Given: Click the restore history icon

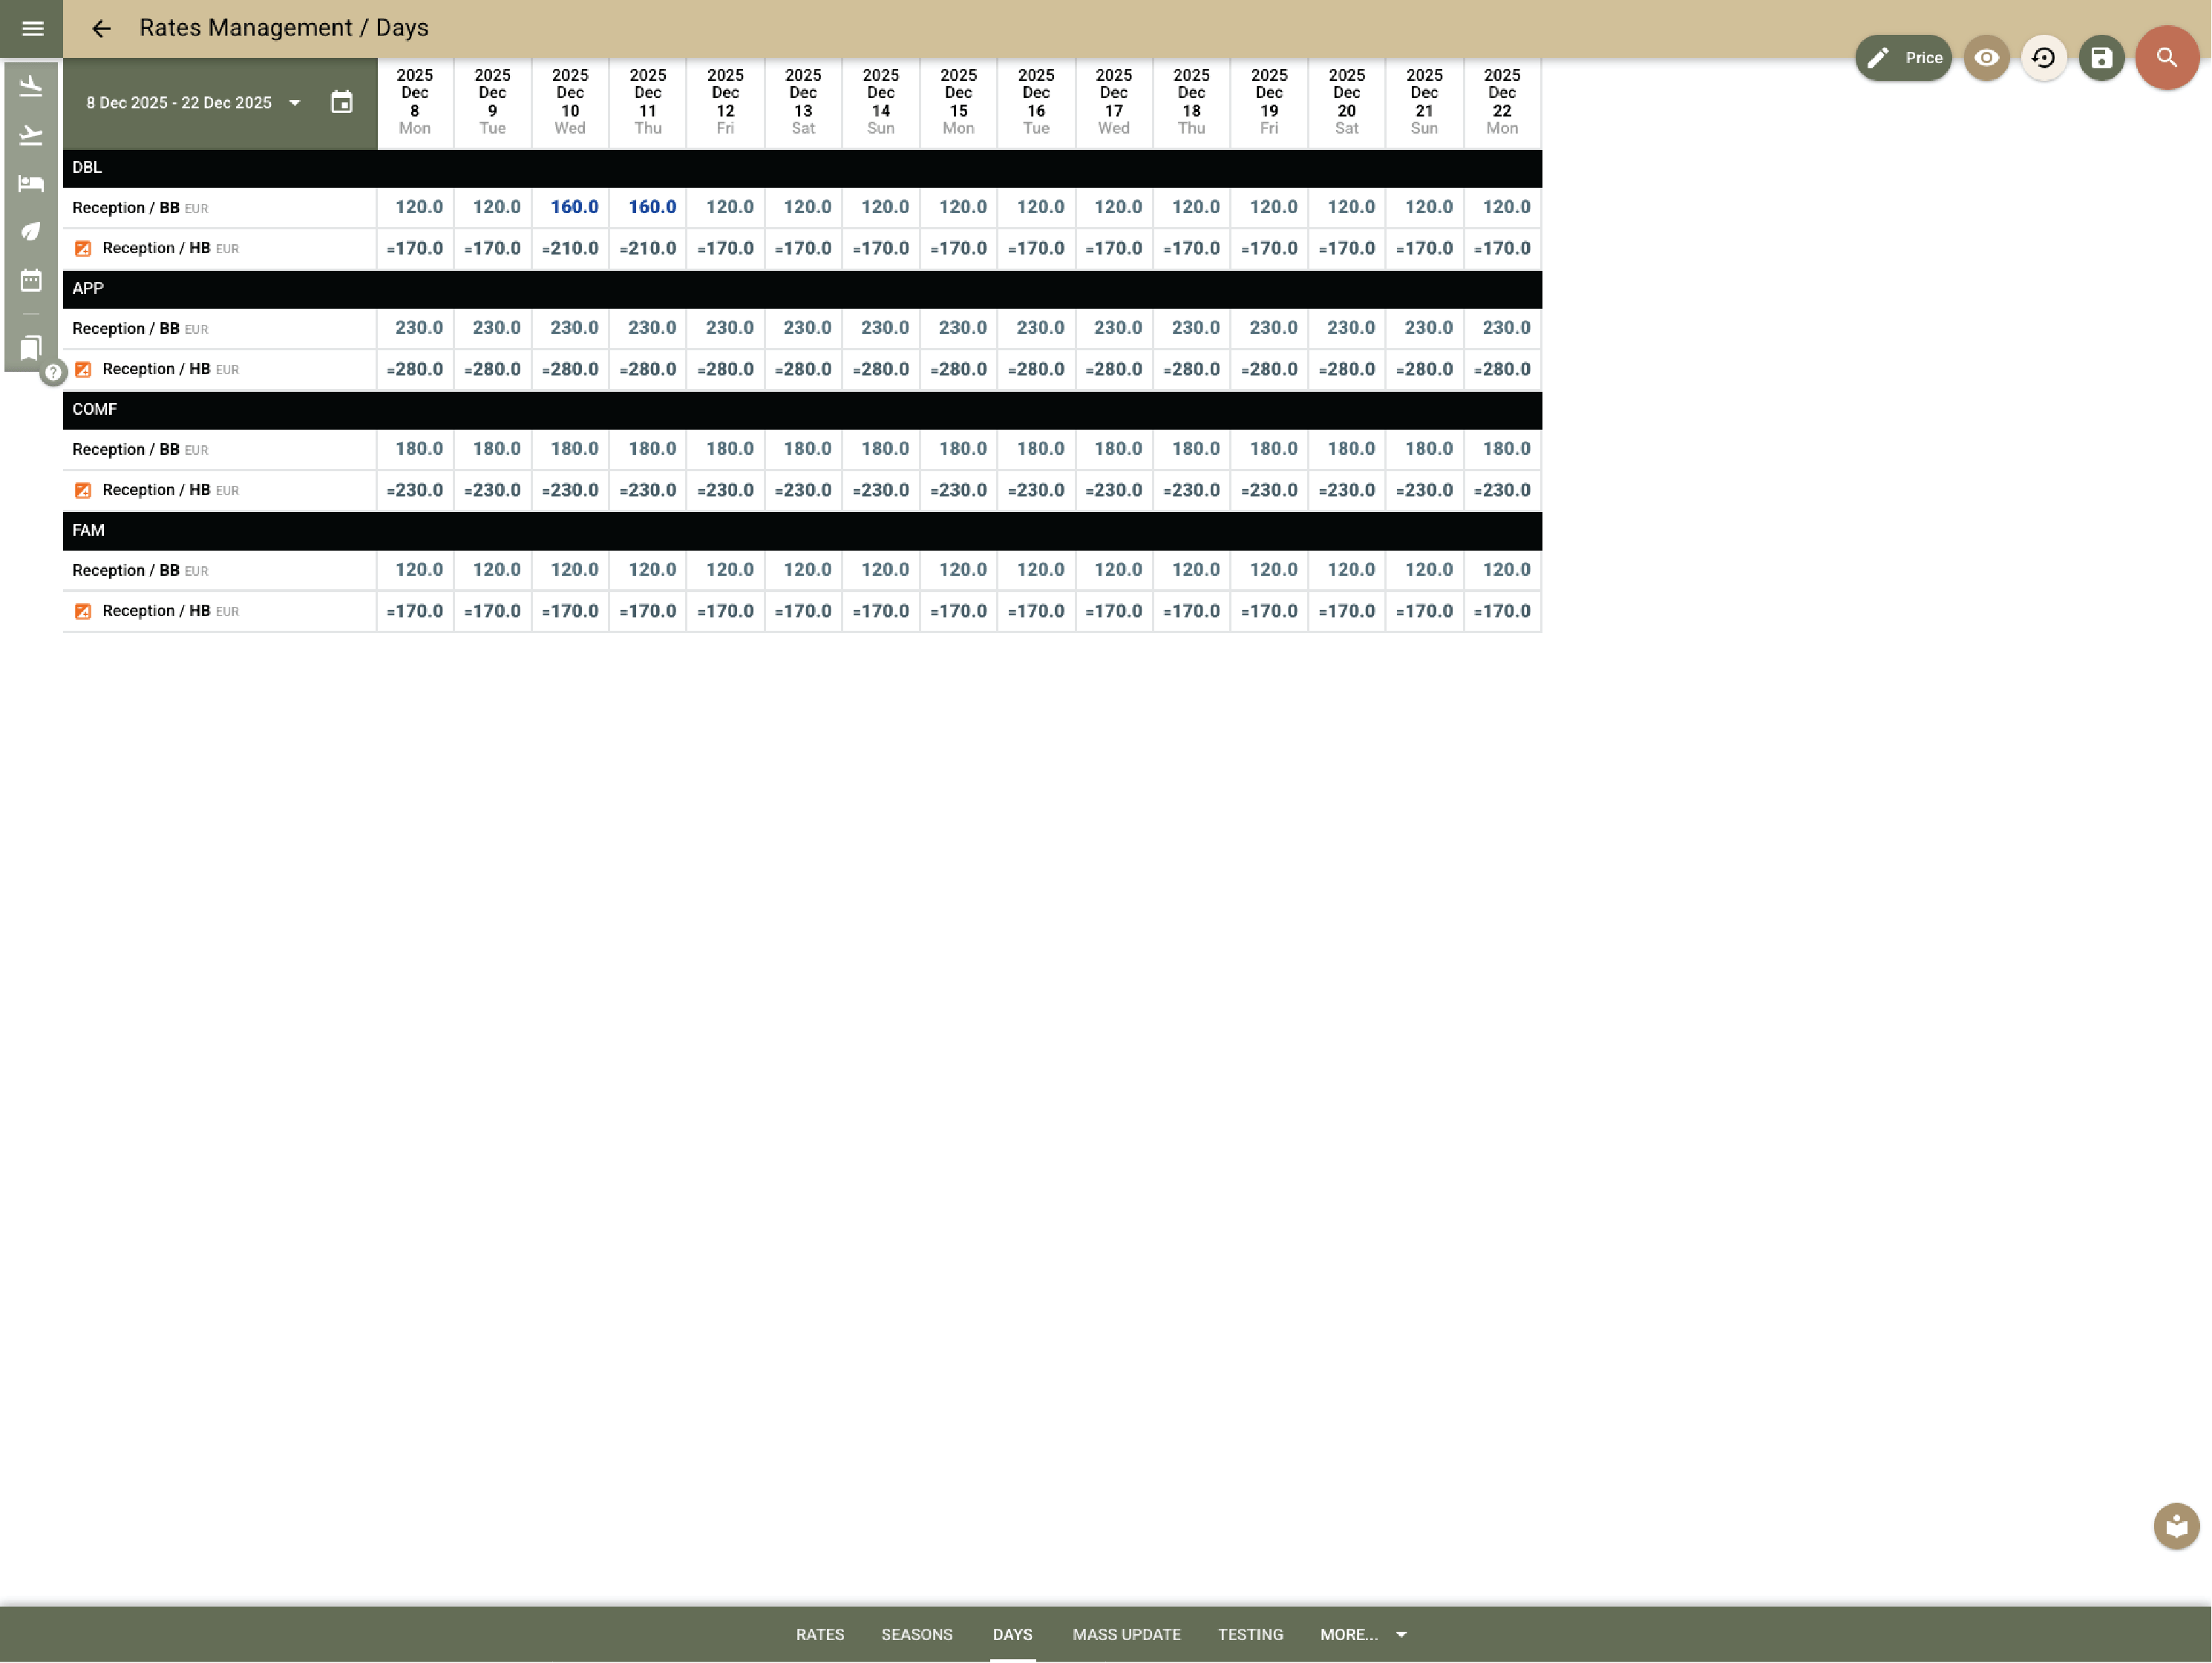Looking at the screenshot, I should [x=2043, y=58].
